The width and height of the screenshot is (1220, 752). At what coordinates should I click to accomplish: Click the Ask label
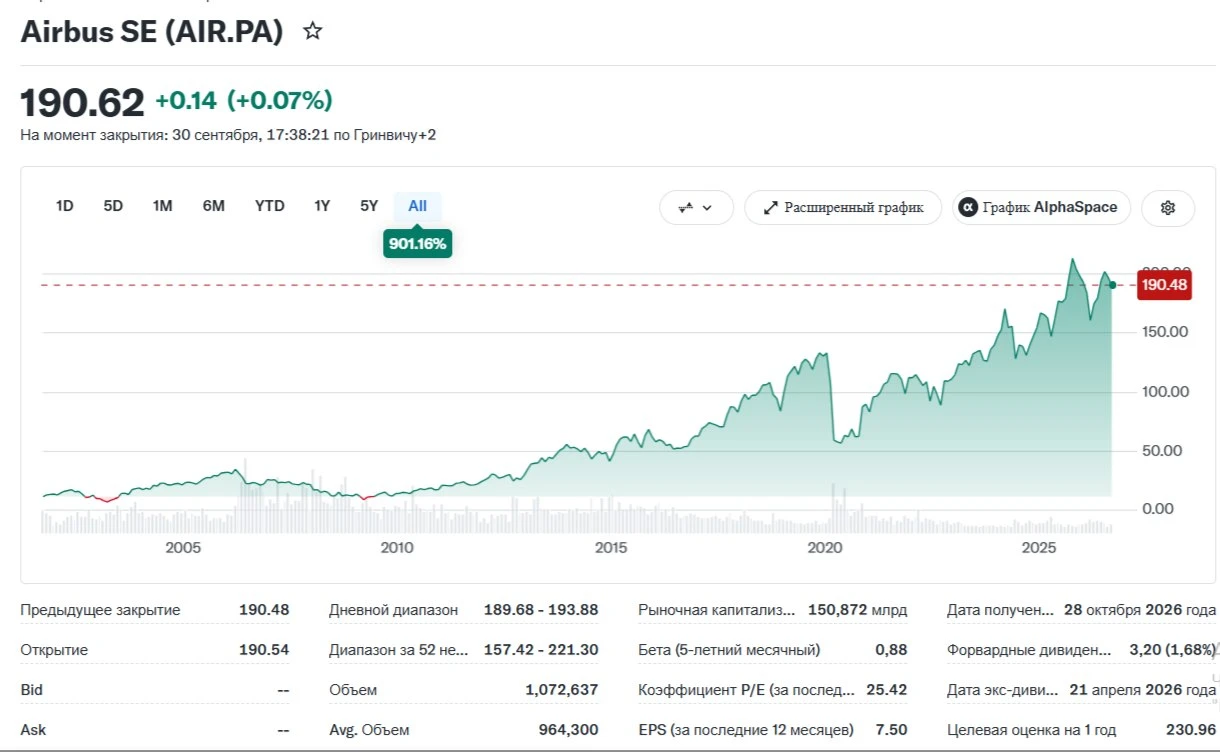33,730
